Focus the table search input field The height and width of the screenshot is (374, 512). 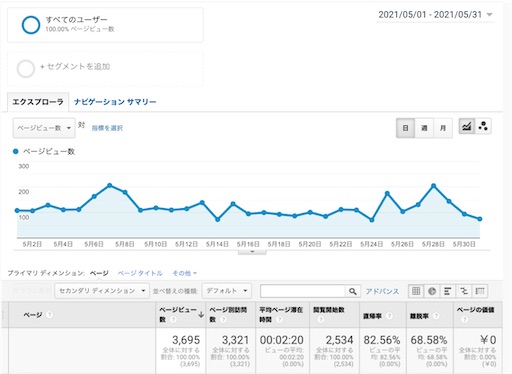click(302, 291)
